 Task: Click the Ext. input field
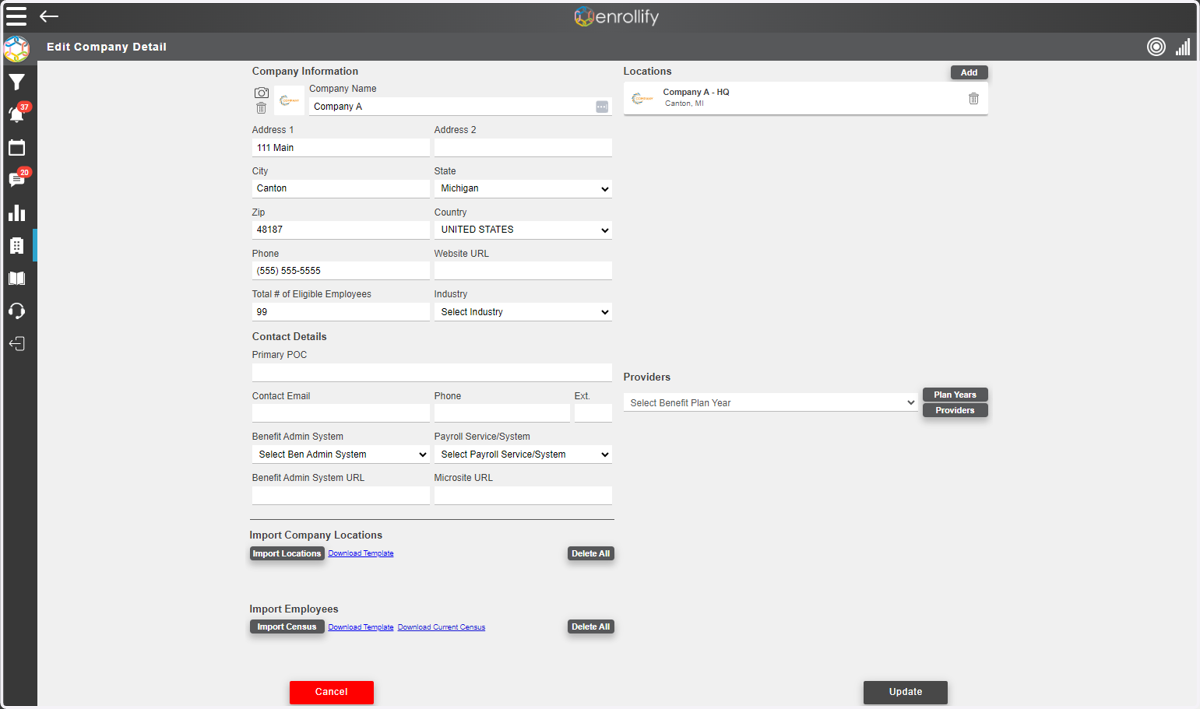(593, 413)
